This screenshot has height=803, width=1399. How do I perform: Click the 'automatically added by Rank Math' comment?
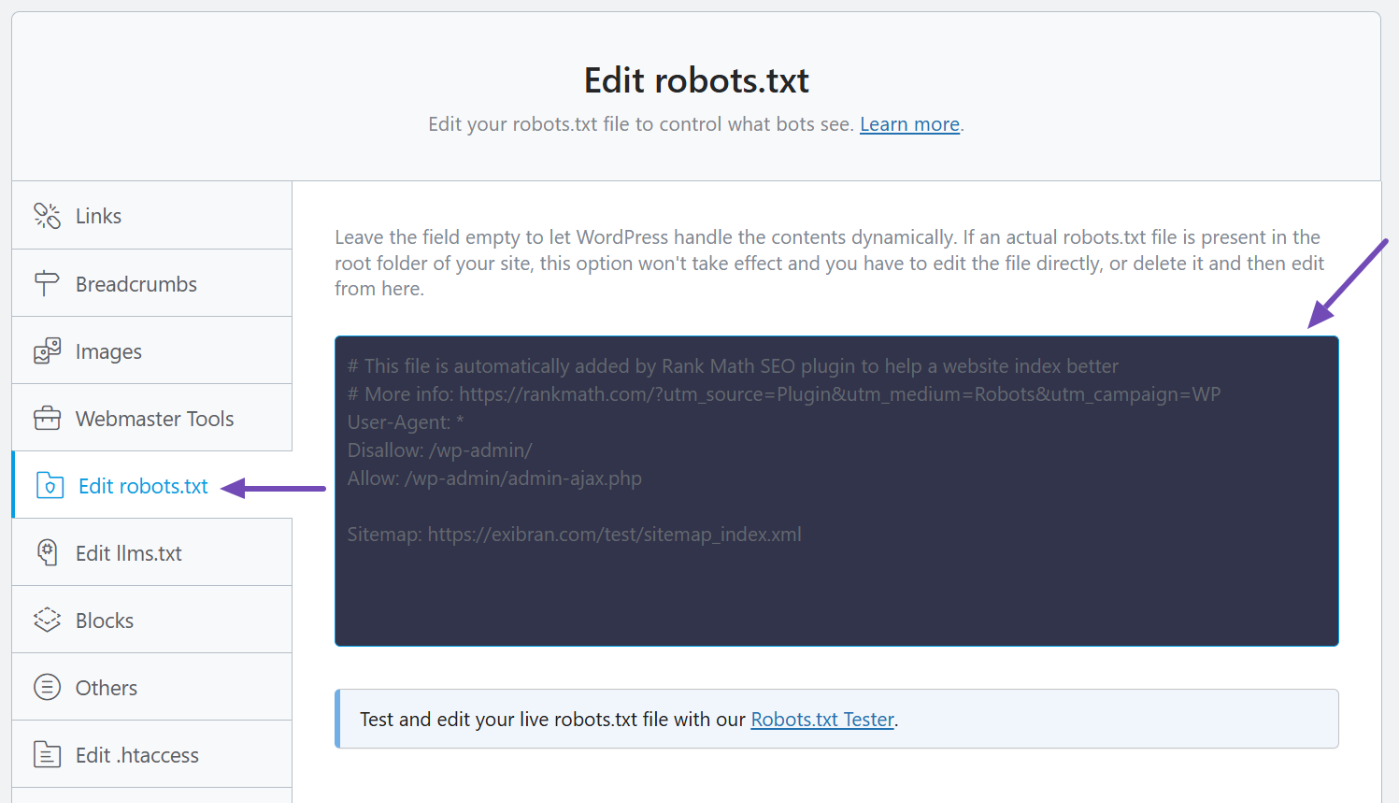(x=733, y=366)
